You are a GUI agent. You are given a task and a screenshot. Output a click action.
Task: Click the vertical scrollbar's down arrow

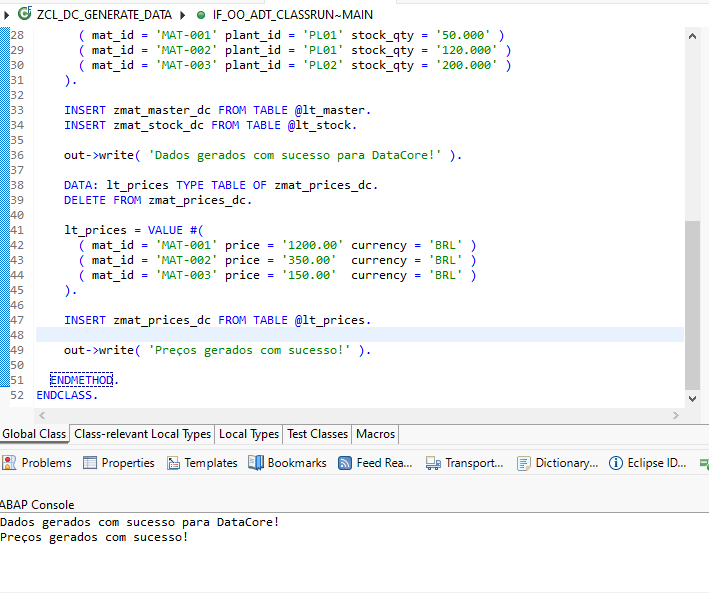coord(693,398)
